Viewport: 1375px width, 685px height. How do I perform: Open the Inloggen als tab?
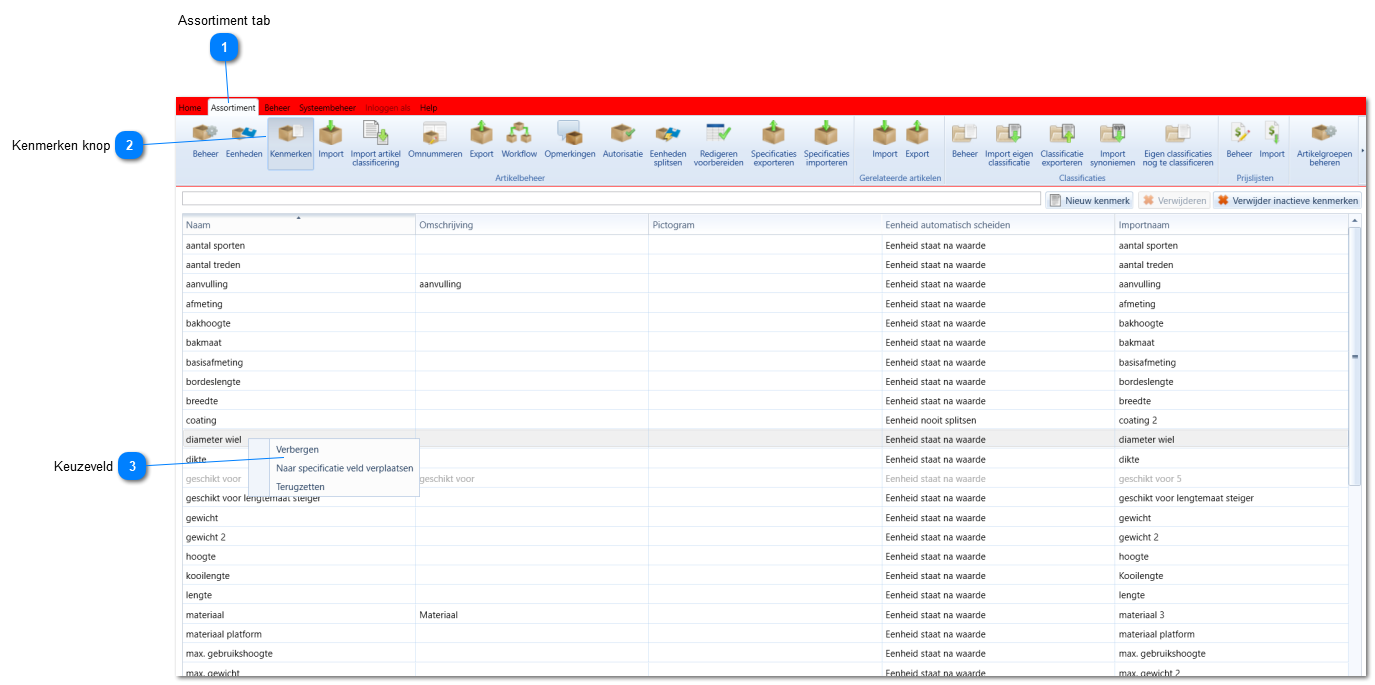point(388,107)
